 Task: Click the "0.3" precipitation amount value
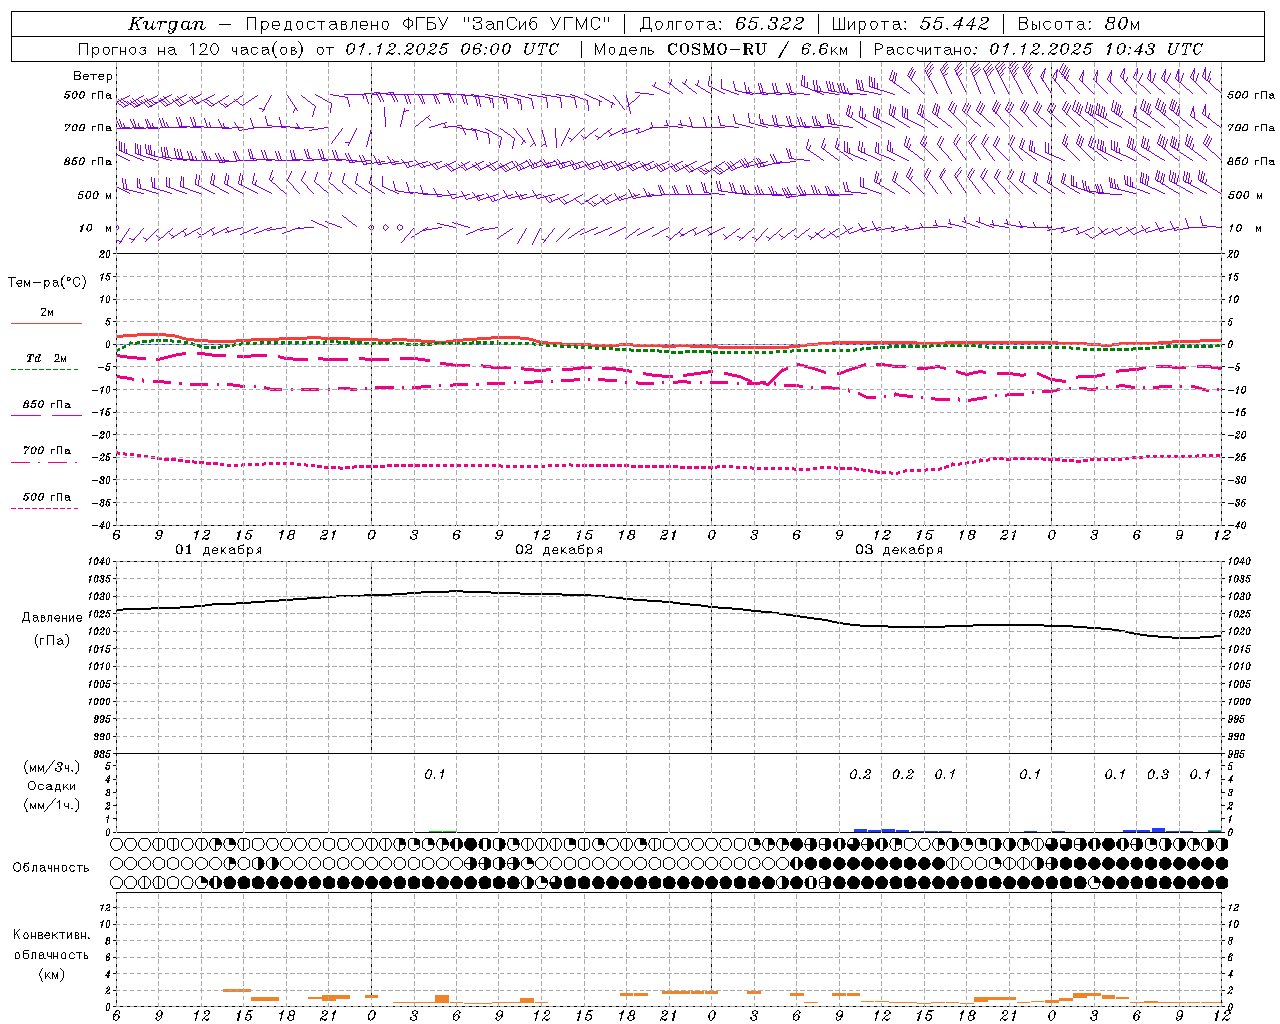(x=1158, y=775)
